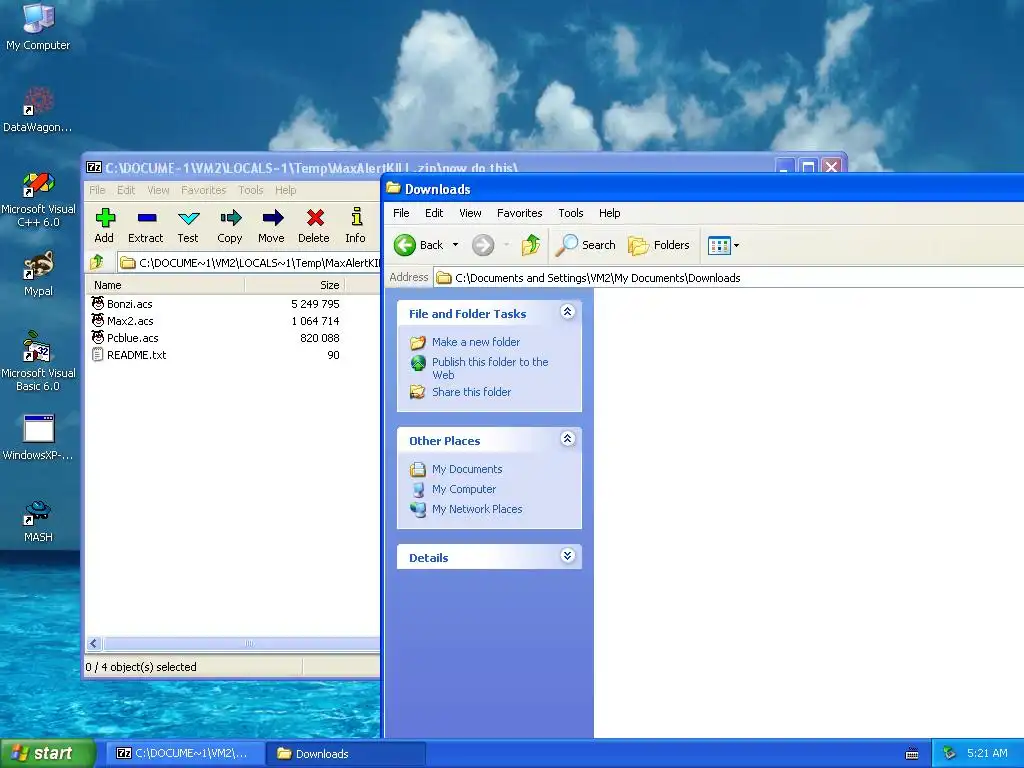Click the MASH desktop shortcut

pos(38,520)
